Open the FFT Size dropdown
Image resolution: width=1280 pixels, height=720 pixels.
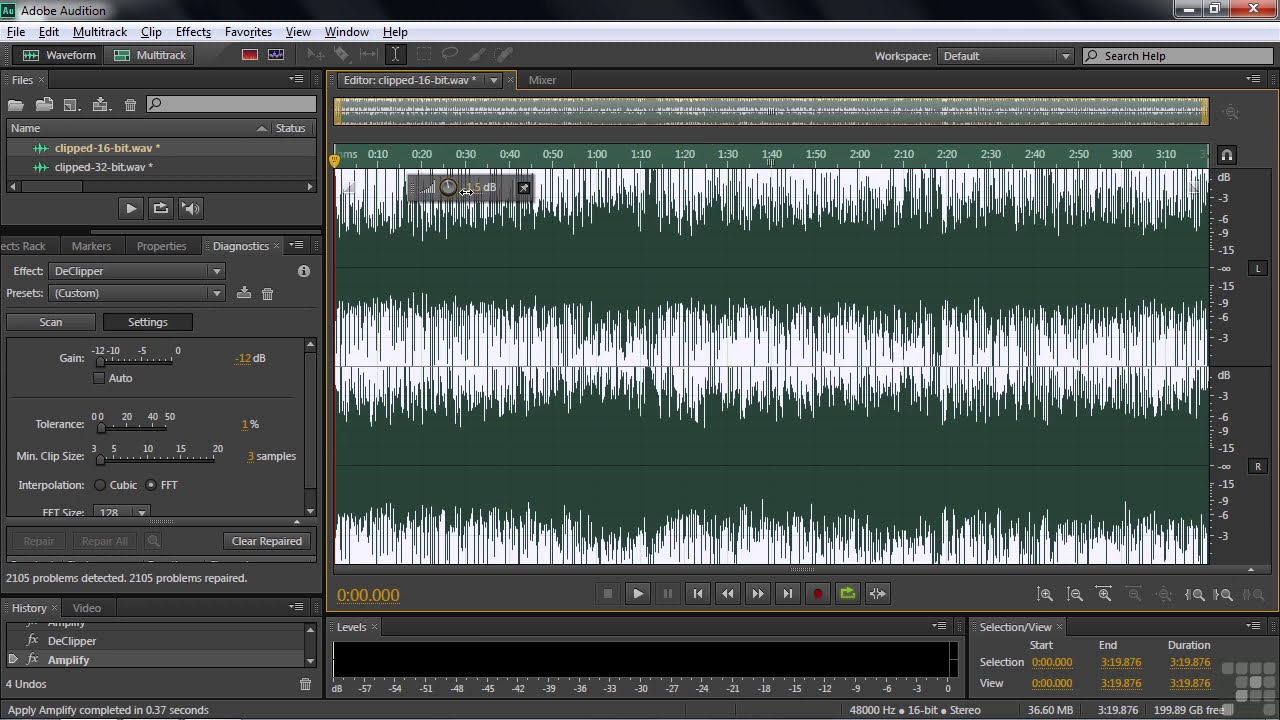(x=122, y=512)
